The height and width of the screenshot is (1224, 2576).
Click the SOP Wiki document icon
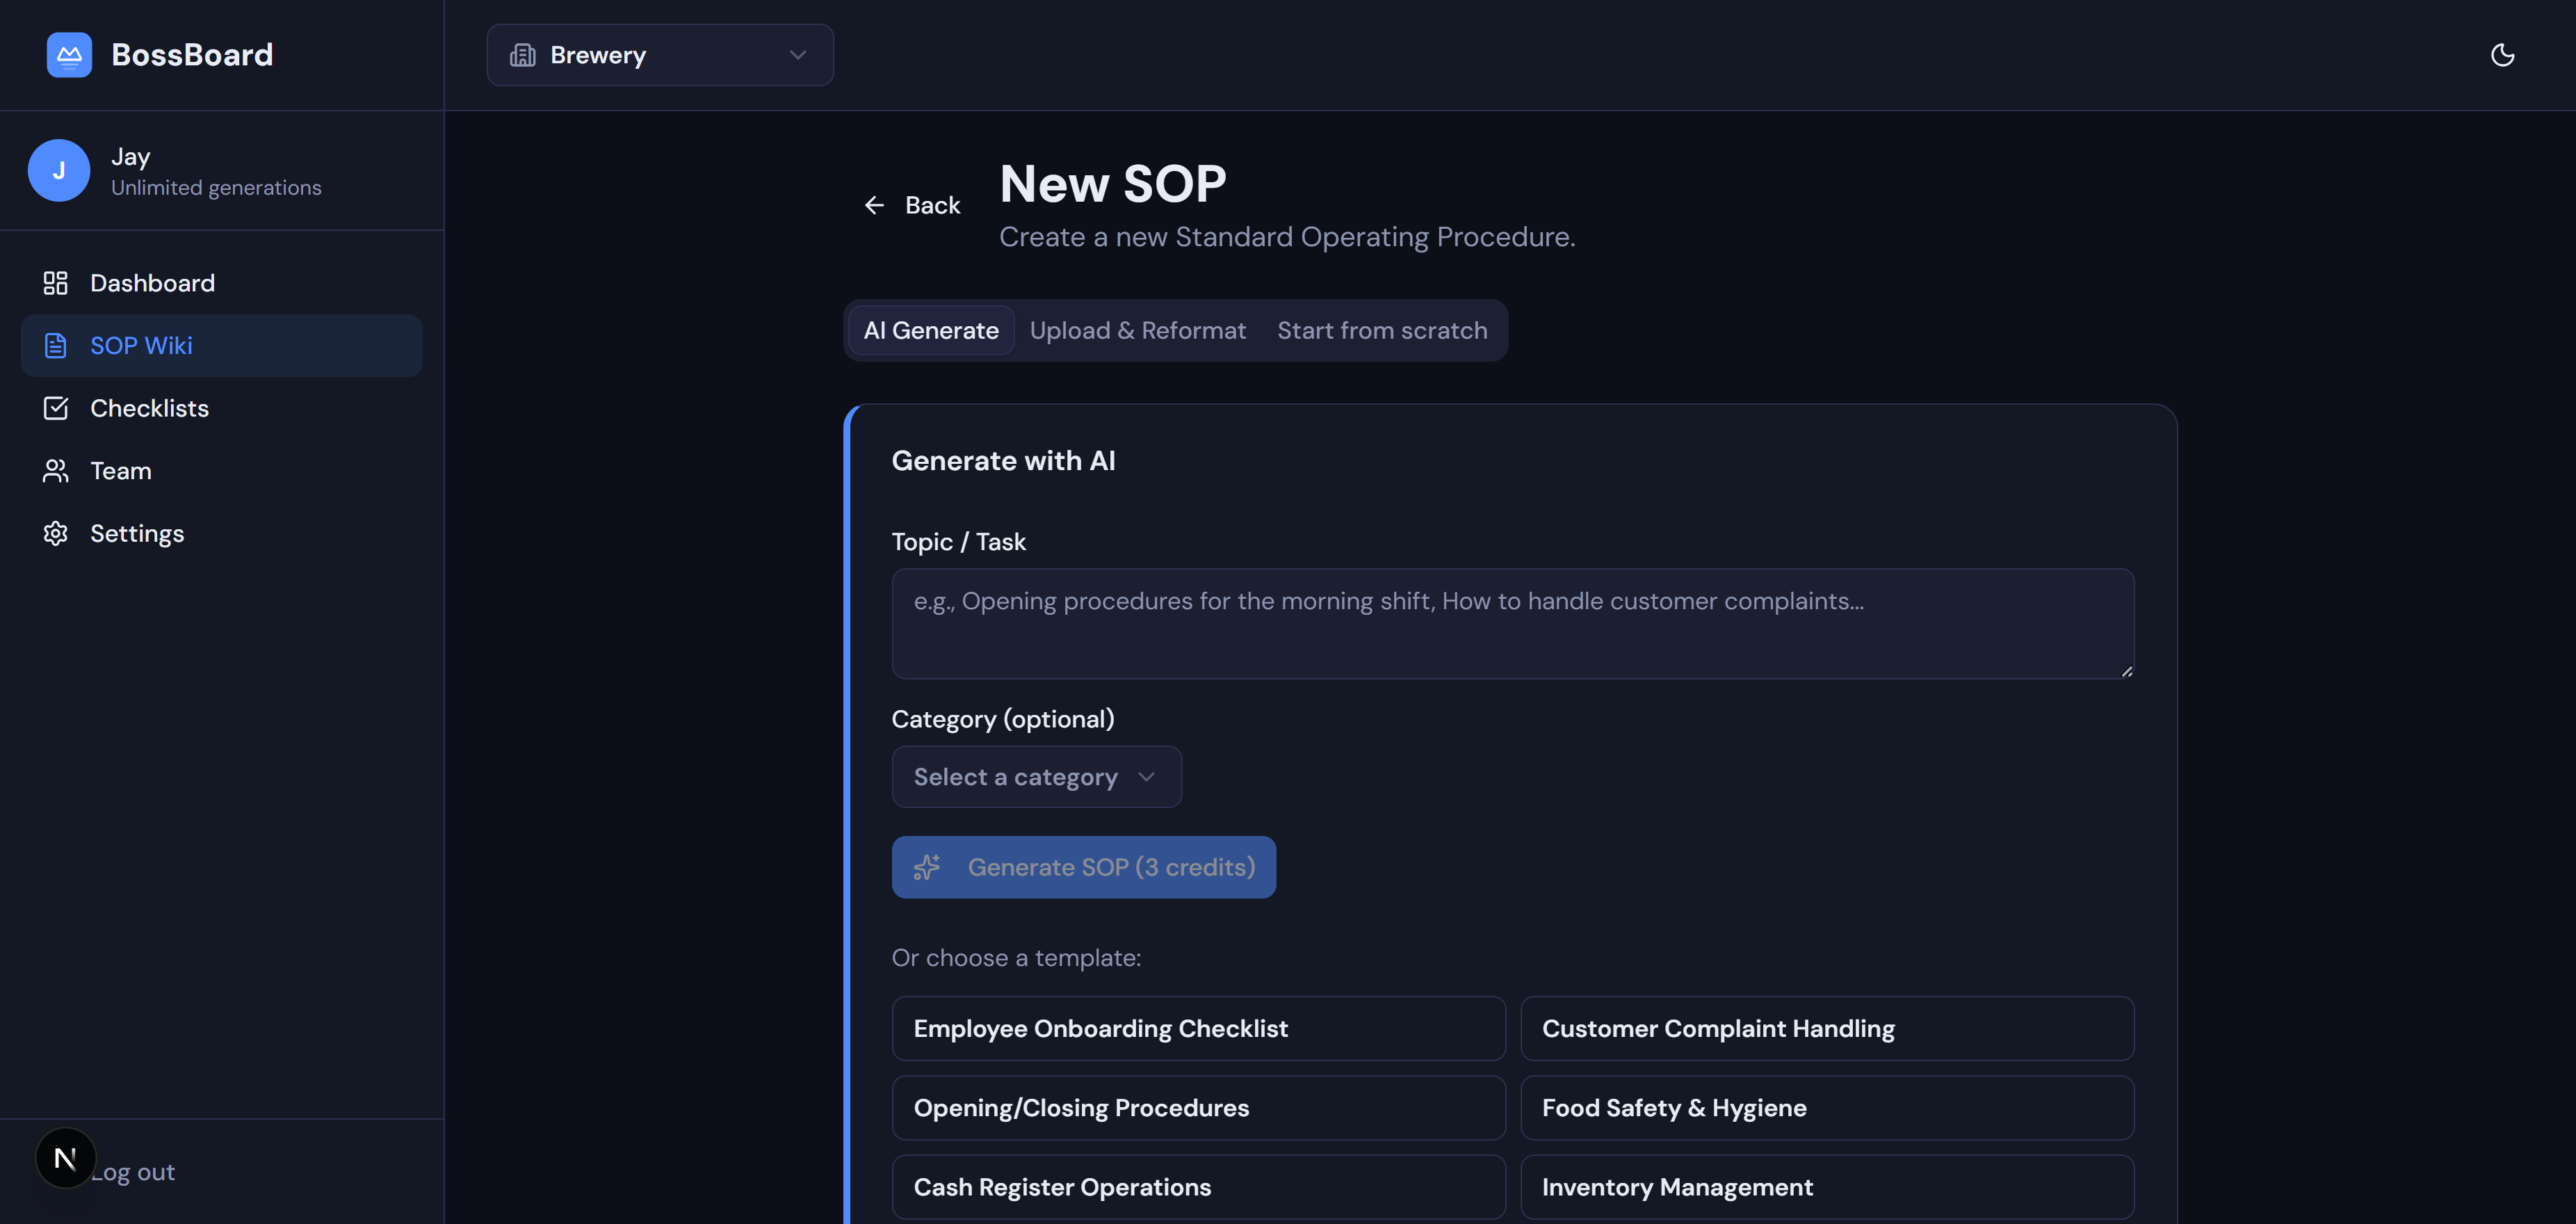pyautogui.click(x=56, y=346)
